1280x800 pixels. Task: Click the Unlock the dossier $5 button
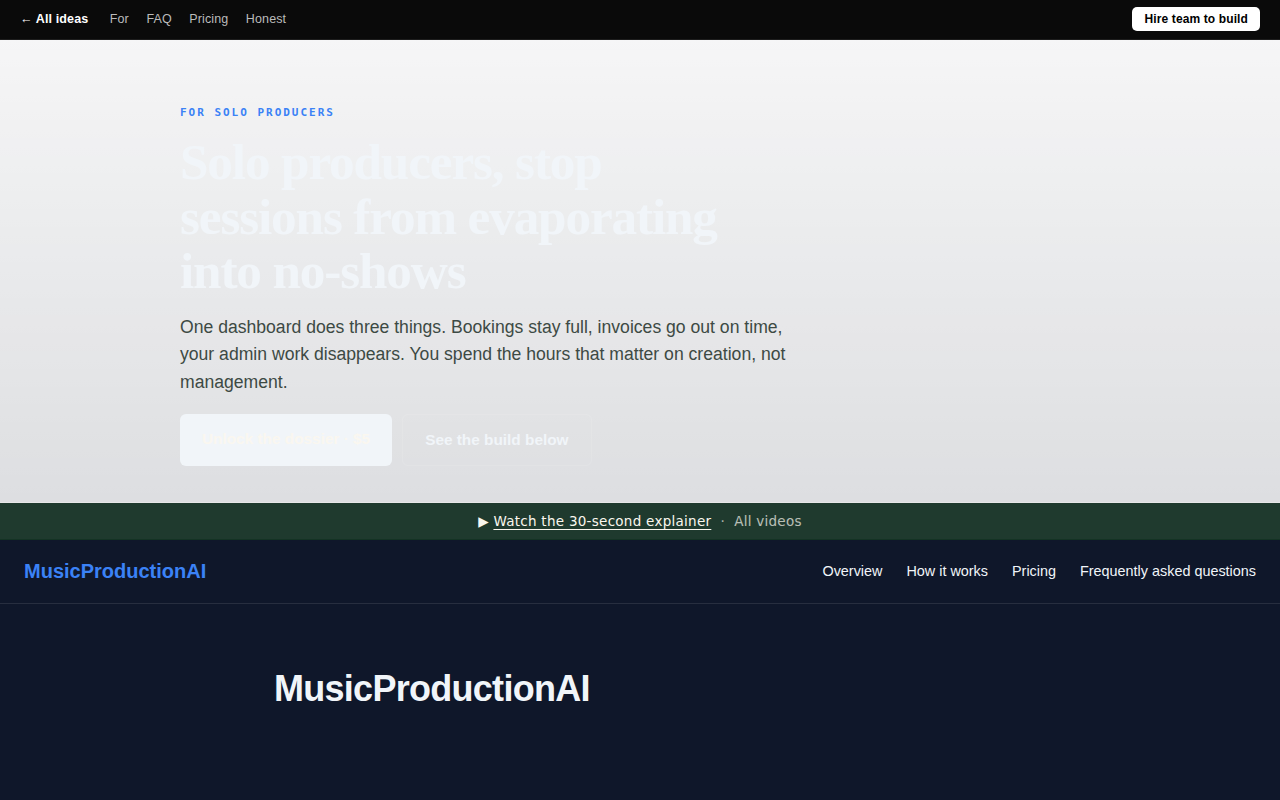coord(286,440)
